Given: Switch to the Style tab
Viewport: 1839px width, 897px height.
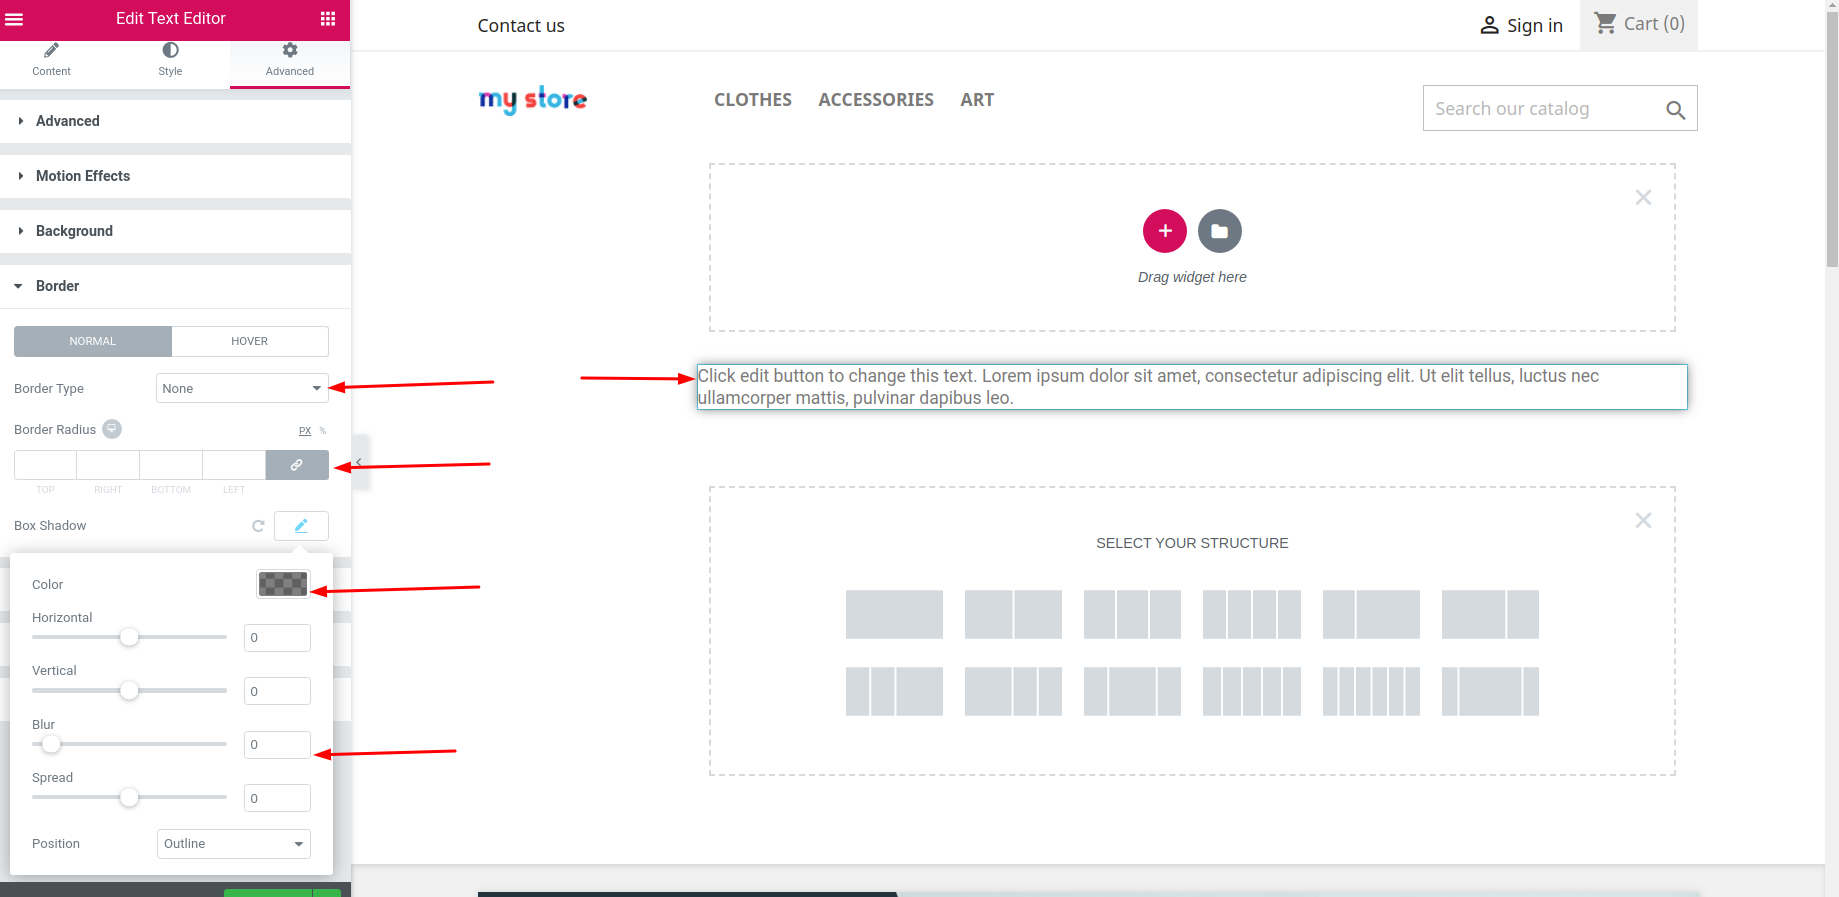Looking at the screenshot, I should click(x=170, y=60).
